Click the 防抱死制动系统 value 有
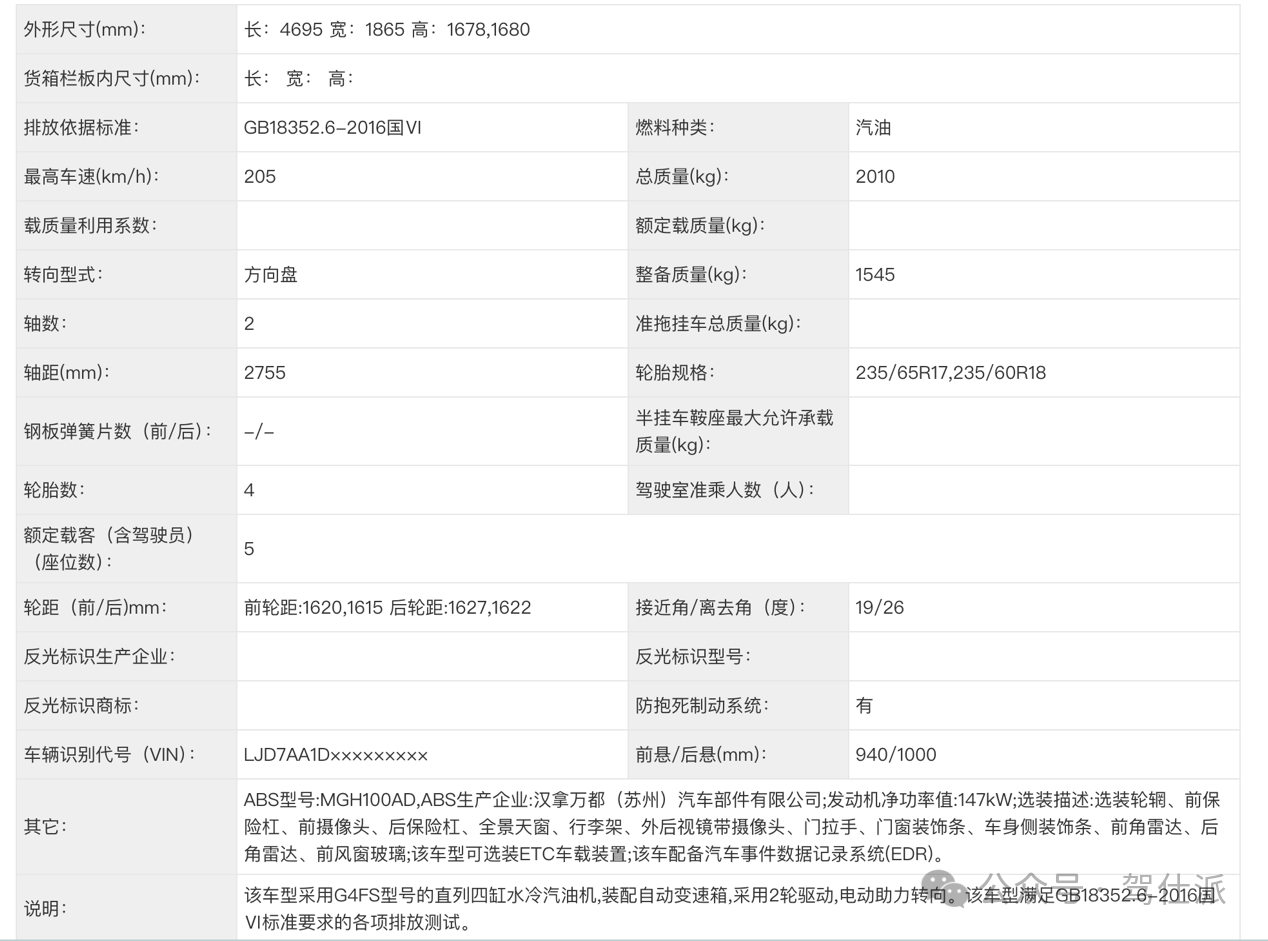The image size is (1268, 941). point(864,705)
